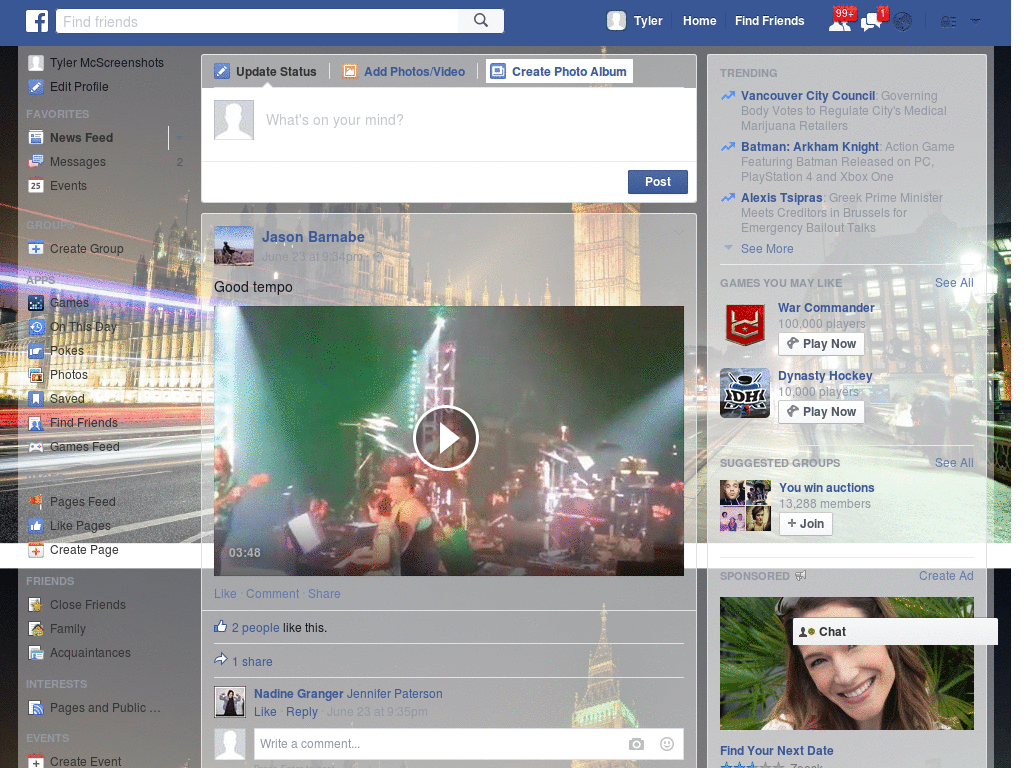Open Alexis Tsipras trending topic
1024x768 pixels.
click(x=781, y=198)
